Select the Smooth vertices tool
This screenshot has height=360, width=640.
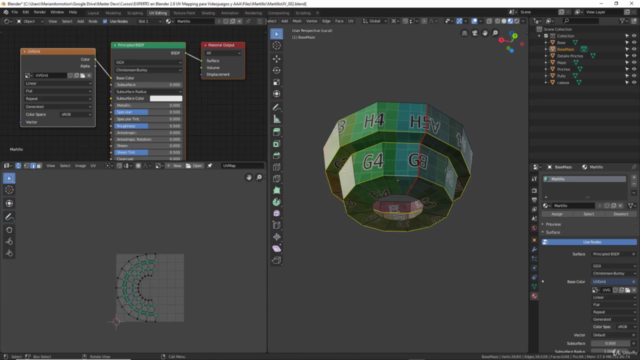pos(276,213)
